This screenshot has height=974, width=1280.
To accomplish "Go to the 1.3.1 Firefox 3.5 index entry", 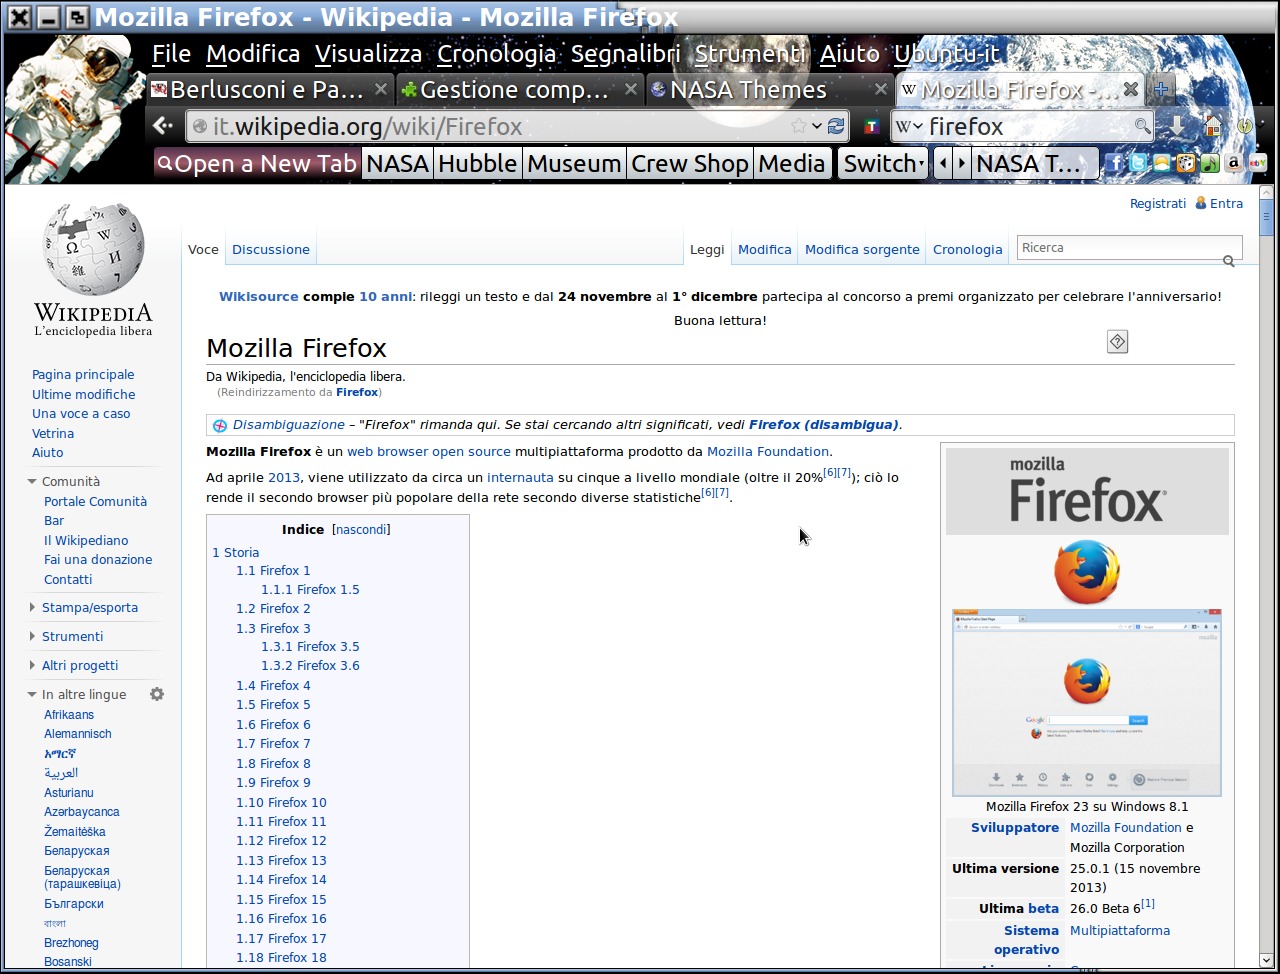I will [310, 646].
